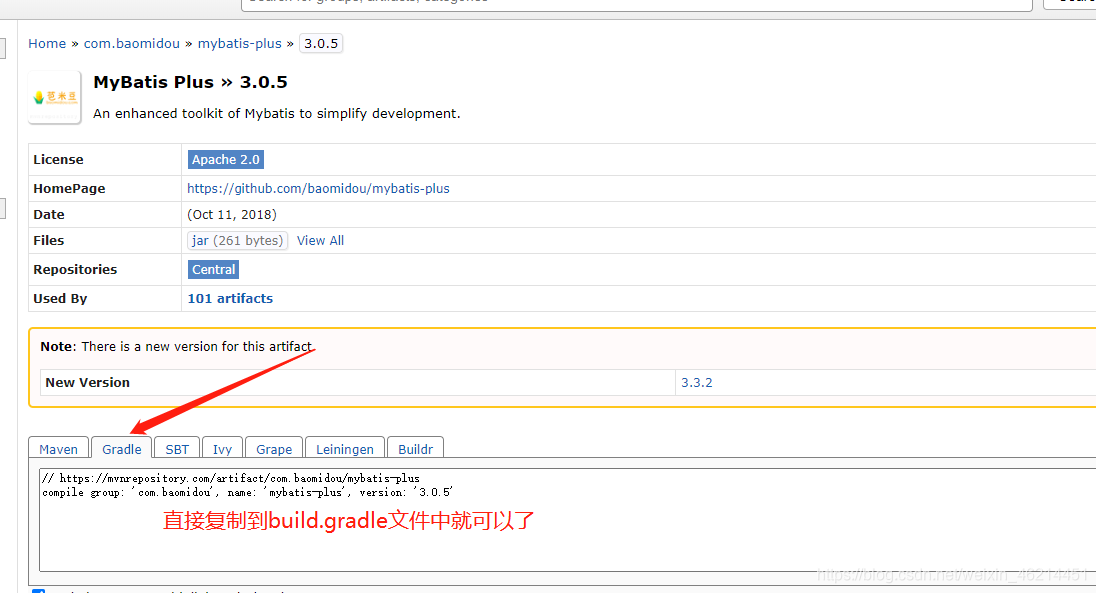Open the Ivy tab

coord(222,448)
